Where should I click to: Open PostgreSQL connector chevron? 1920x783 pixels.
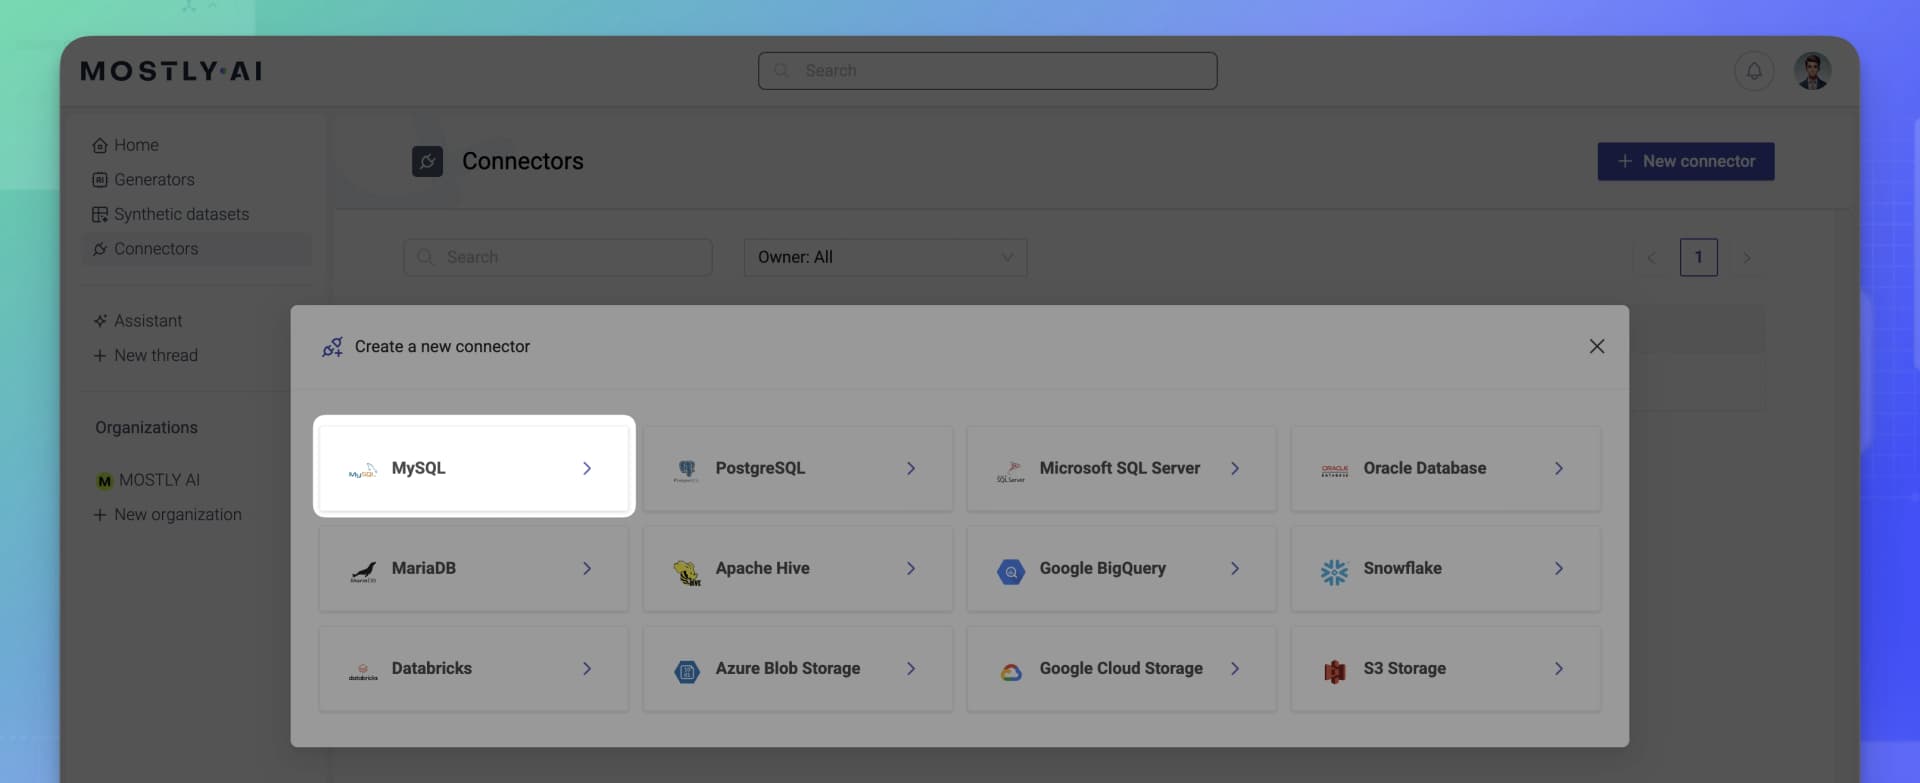point(911,468)
